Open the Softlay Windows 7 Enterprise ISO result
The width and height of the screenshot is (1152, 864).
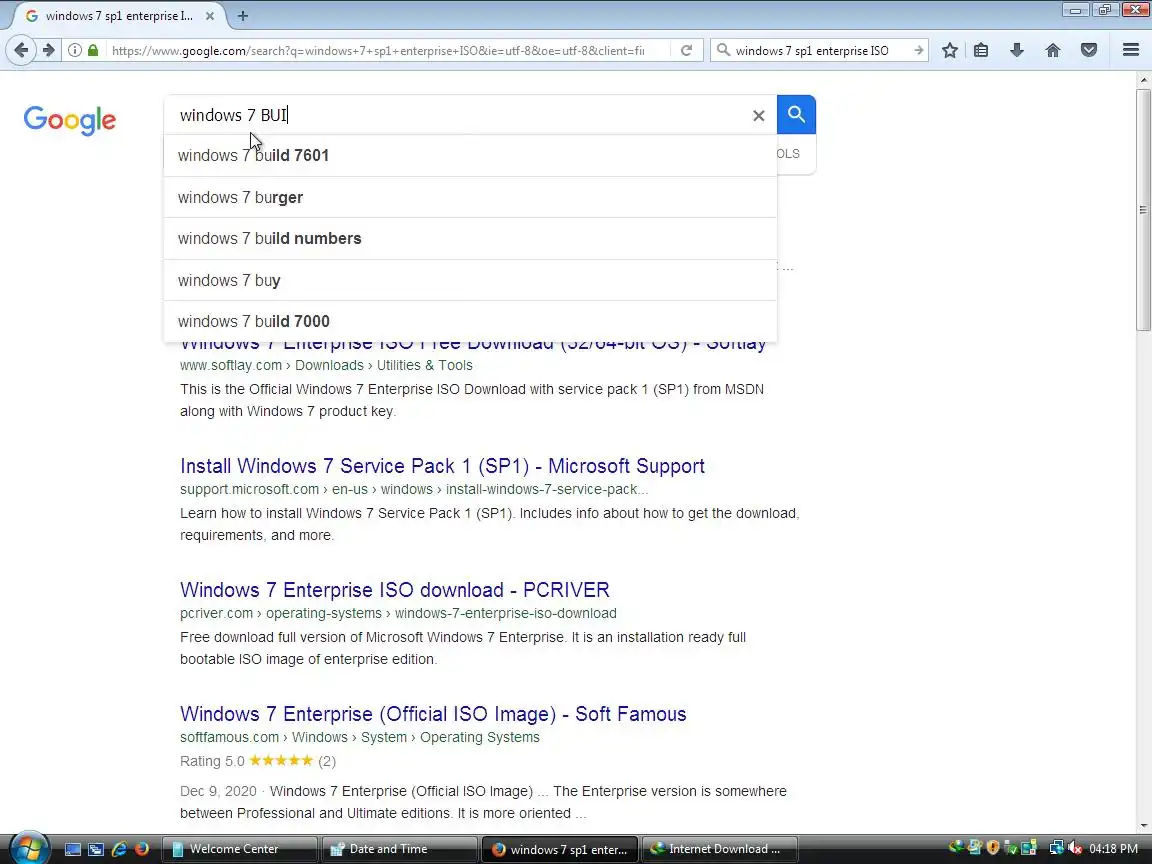(x=472, y=347)
